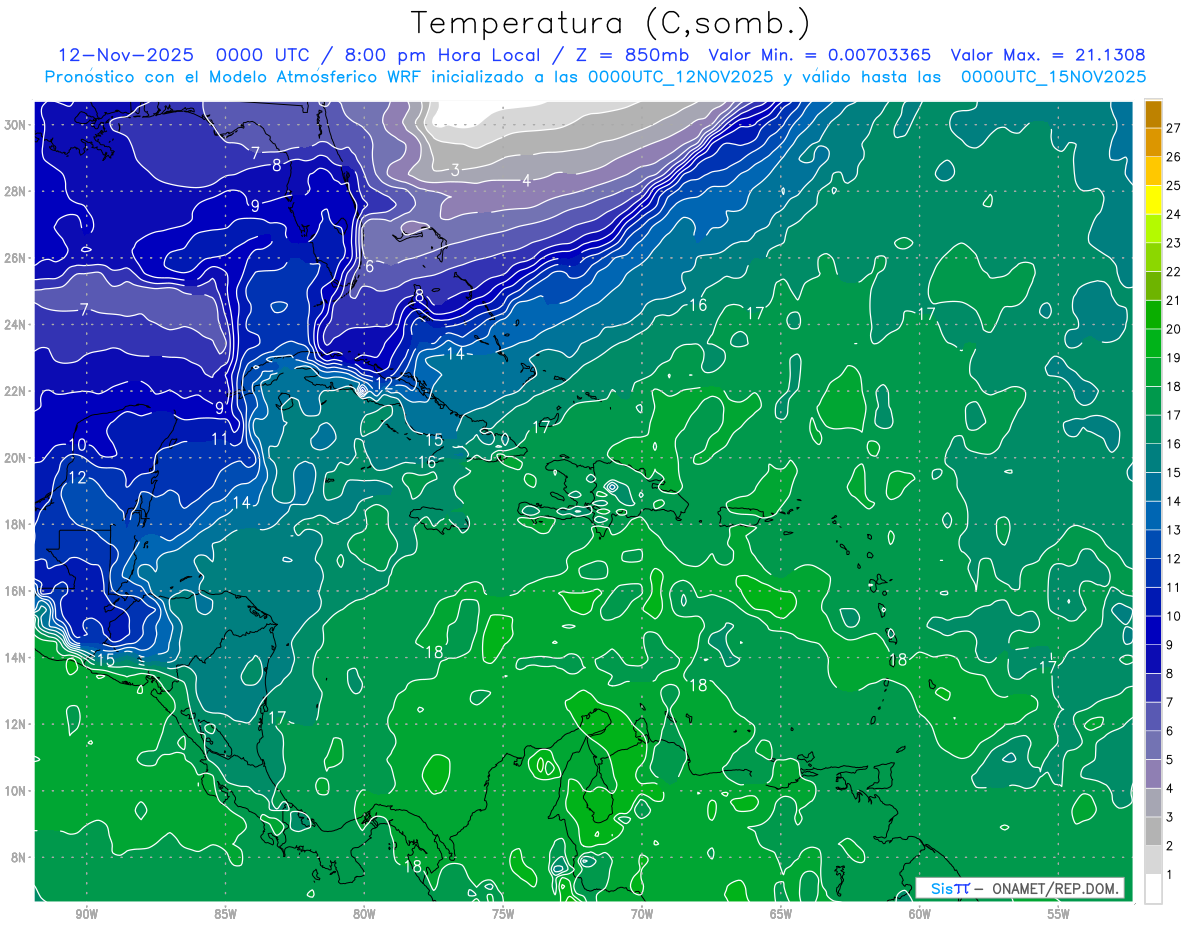
Task: Click legend scale value "24"
Action: click(x=1174, y=214)
